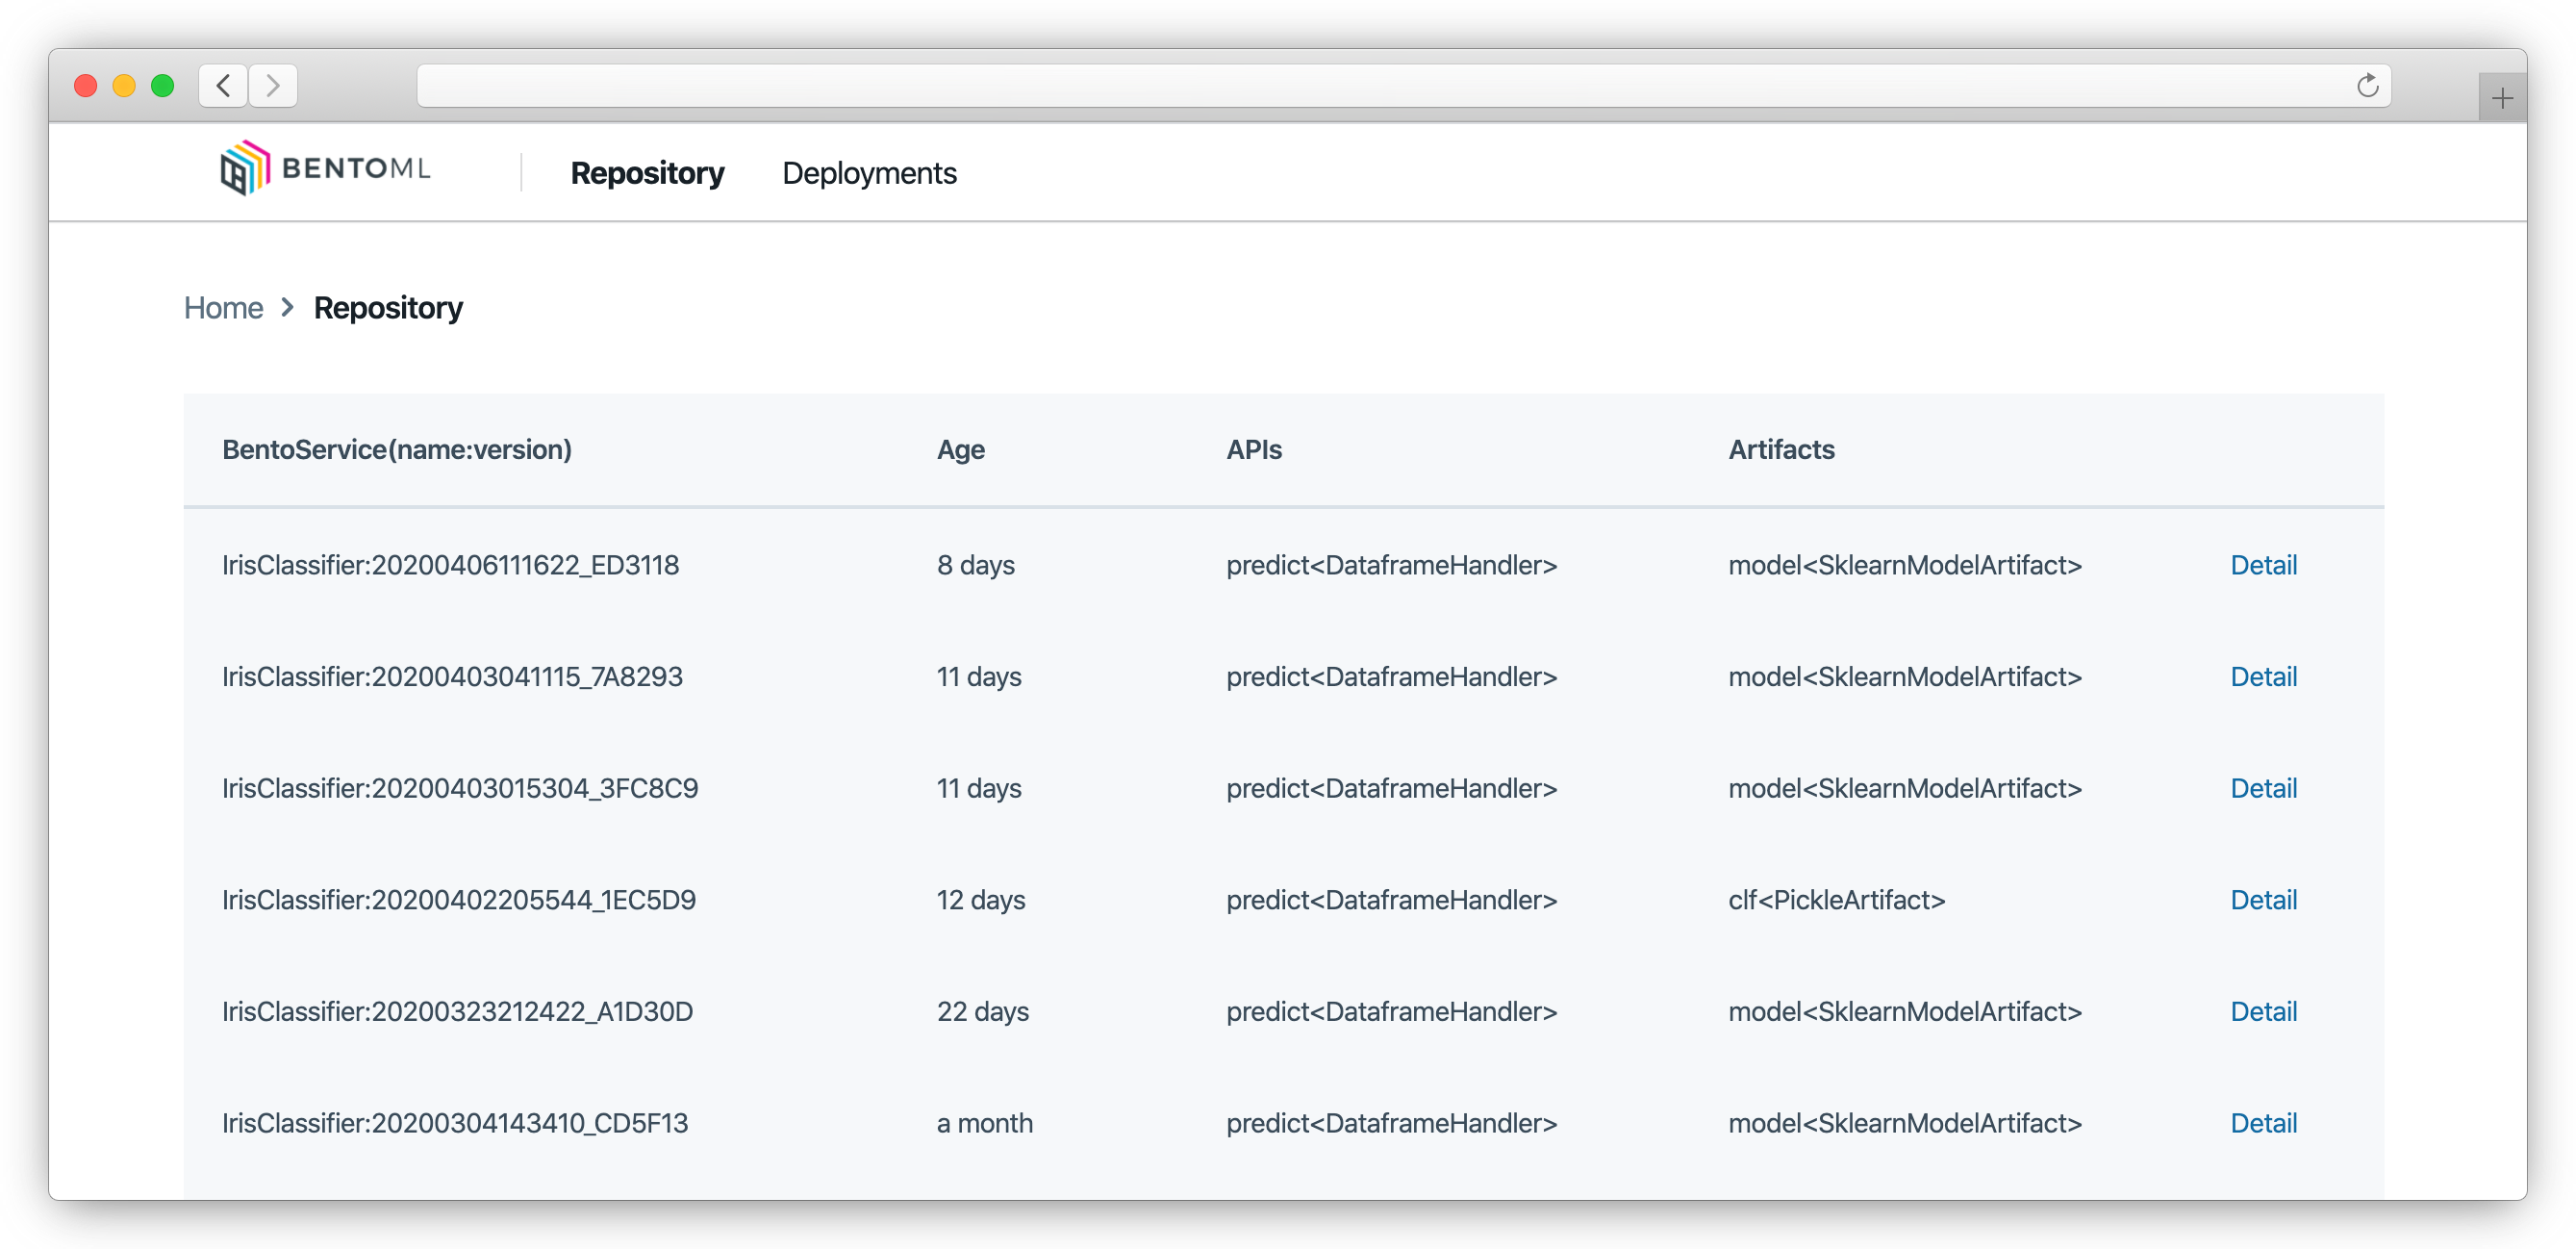Viewport: 2576px width, 1249px height.
Task: Open Detail for IrisClassifier 20200403041115_7A8293
Action: point(2263,677)
